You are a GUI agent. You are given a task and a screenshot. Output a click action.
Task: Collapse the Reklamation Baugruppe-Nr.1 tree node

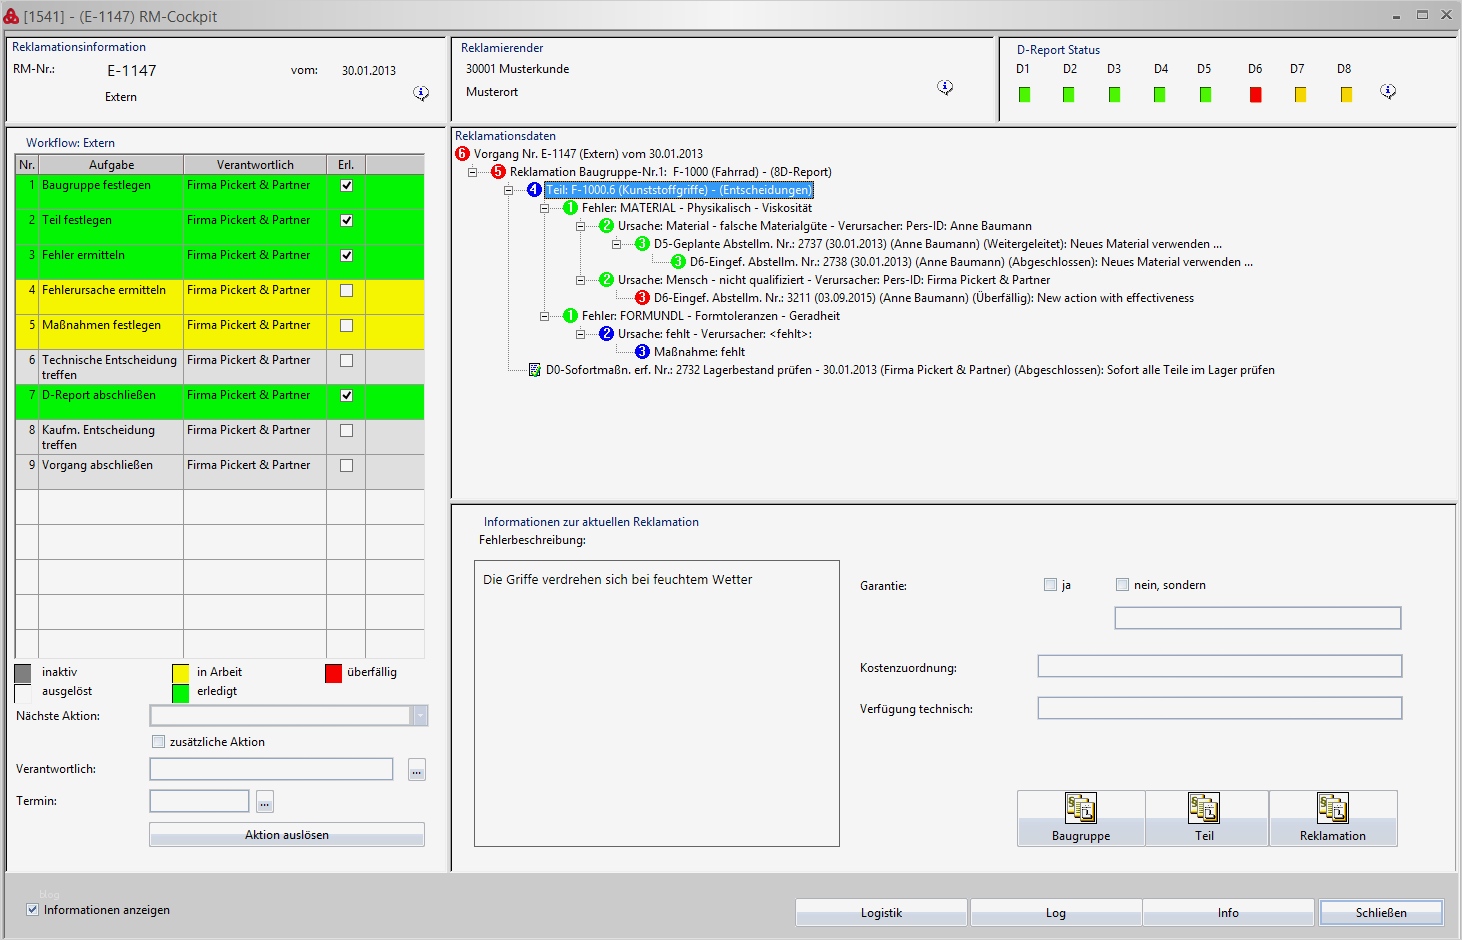pos(473,172)
